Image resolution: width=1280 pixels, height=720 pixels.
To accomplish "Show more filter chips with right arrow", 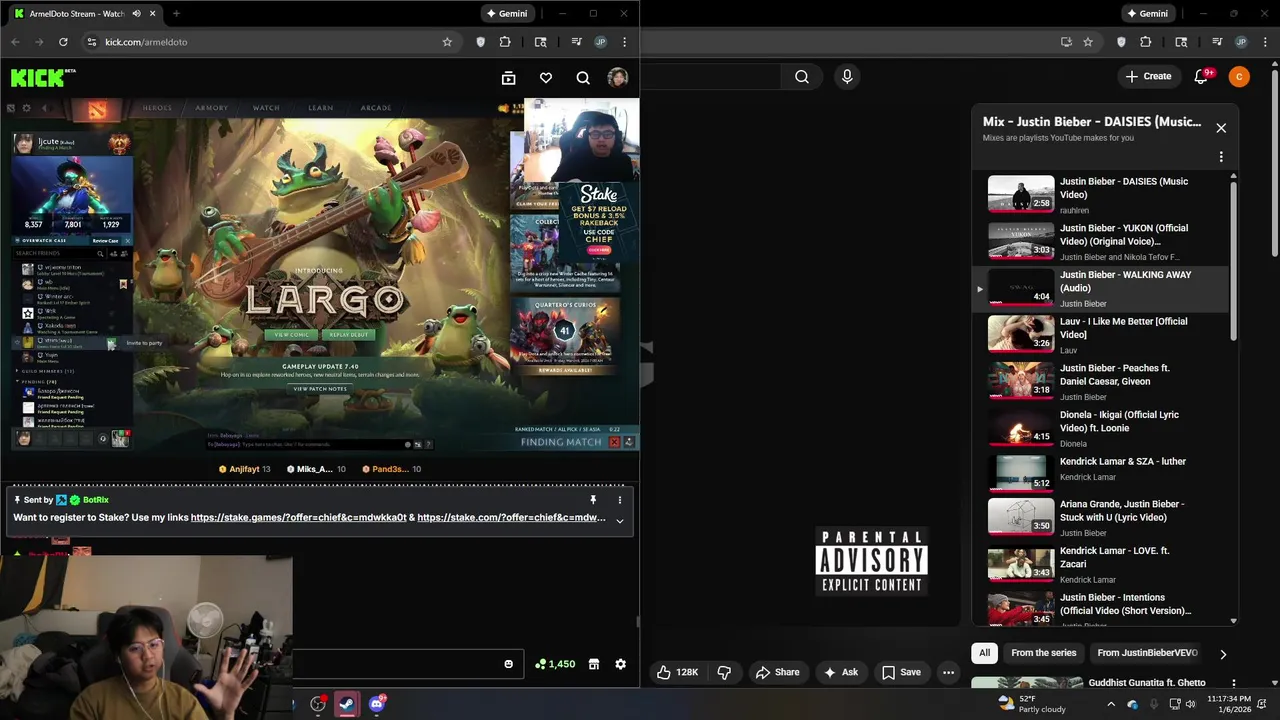I will click(1222, 654).
